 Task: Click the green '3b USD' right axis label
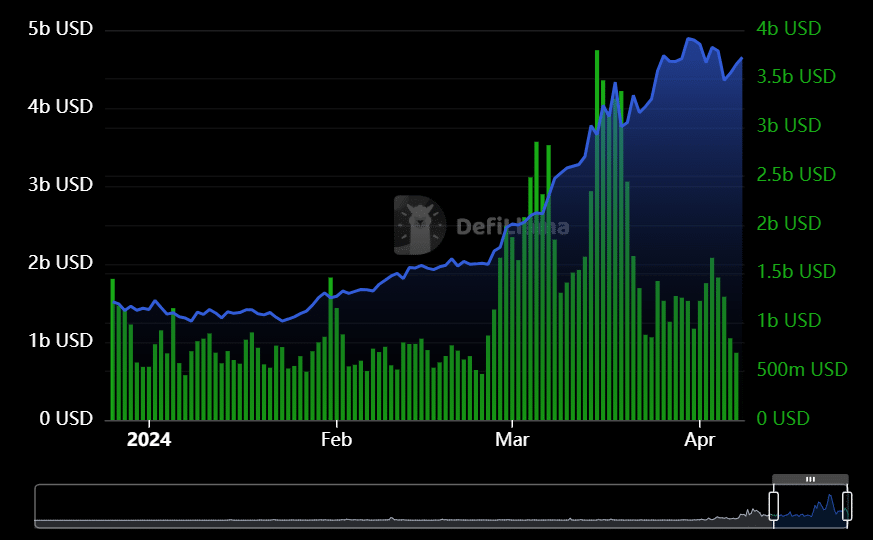[789, 125]
